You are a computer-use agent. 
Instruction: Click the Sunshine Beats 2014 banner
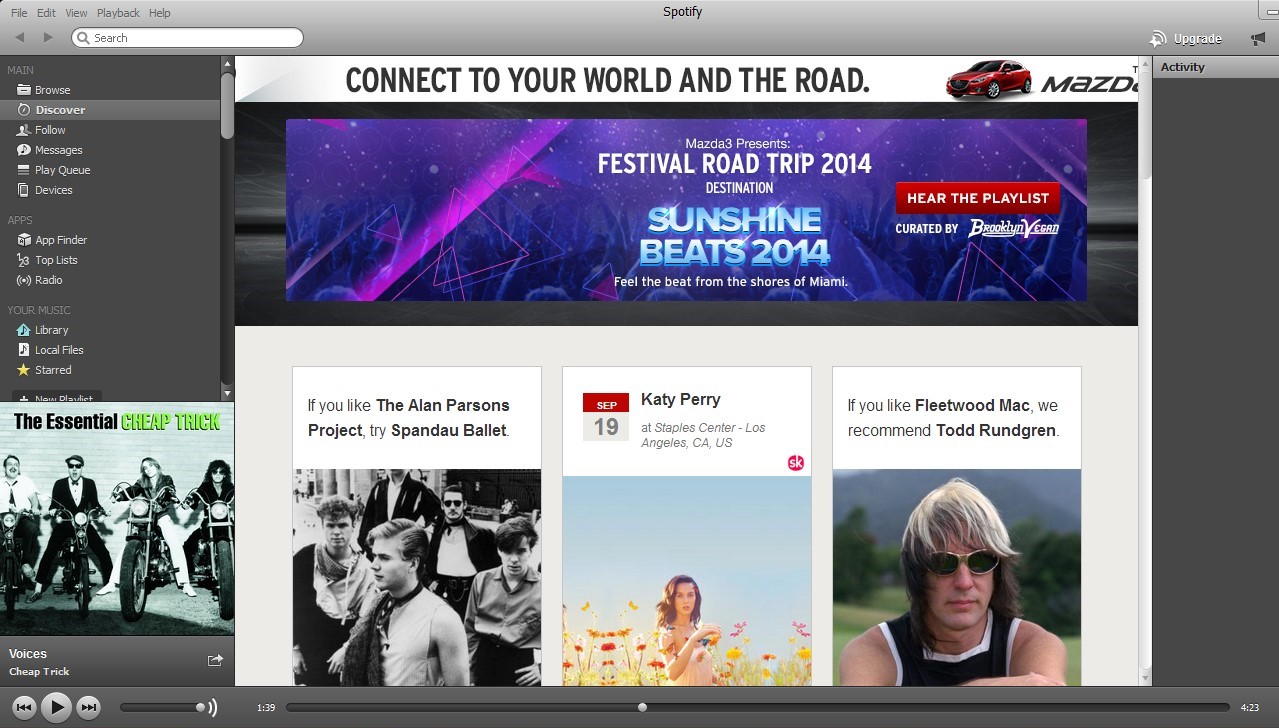[x=686, y=210]
